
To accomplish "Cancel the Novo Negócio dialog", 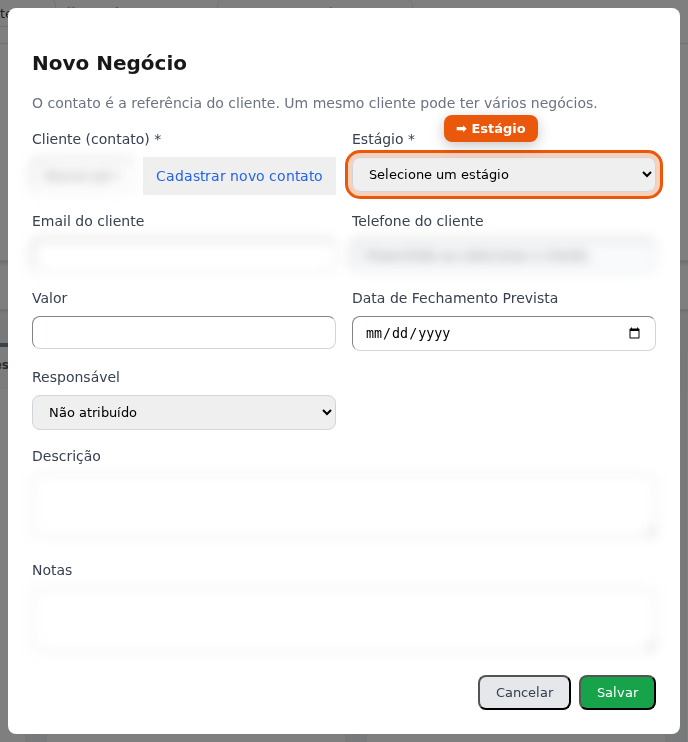I will tap(524, 692).
